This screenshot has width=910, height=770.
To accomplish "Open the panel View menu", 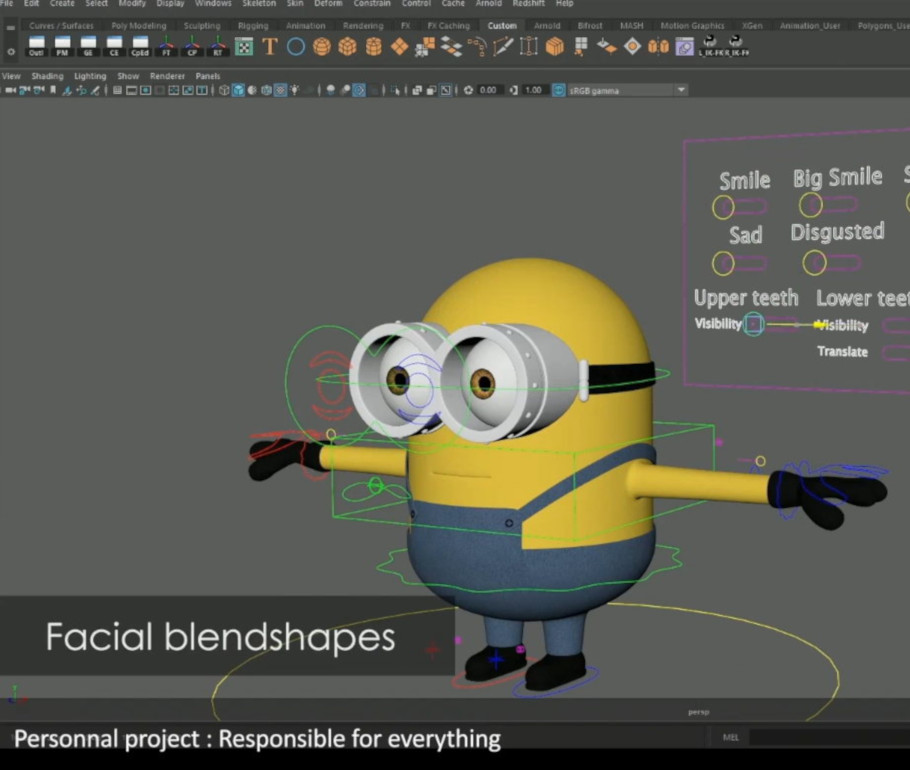I will (11, 76).
